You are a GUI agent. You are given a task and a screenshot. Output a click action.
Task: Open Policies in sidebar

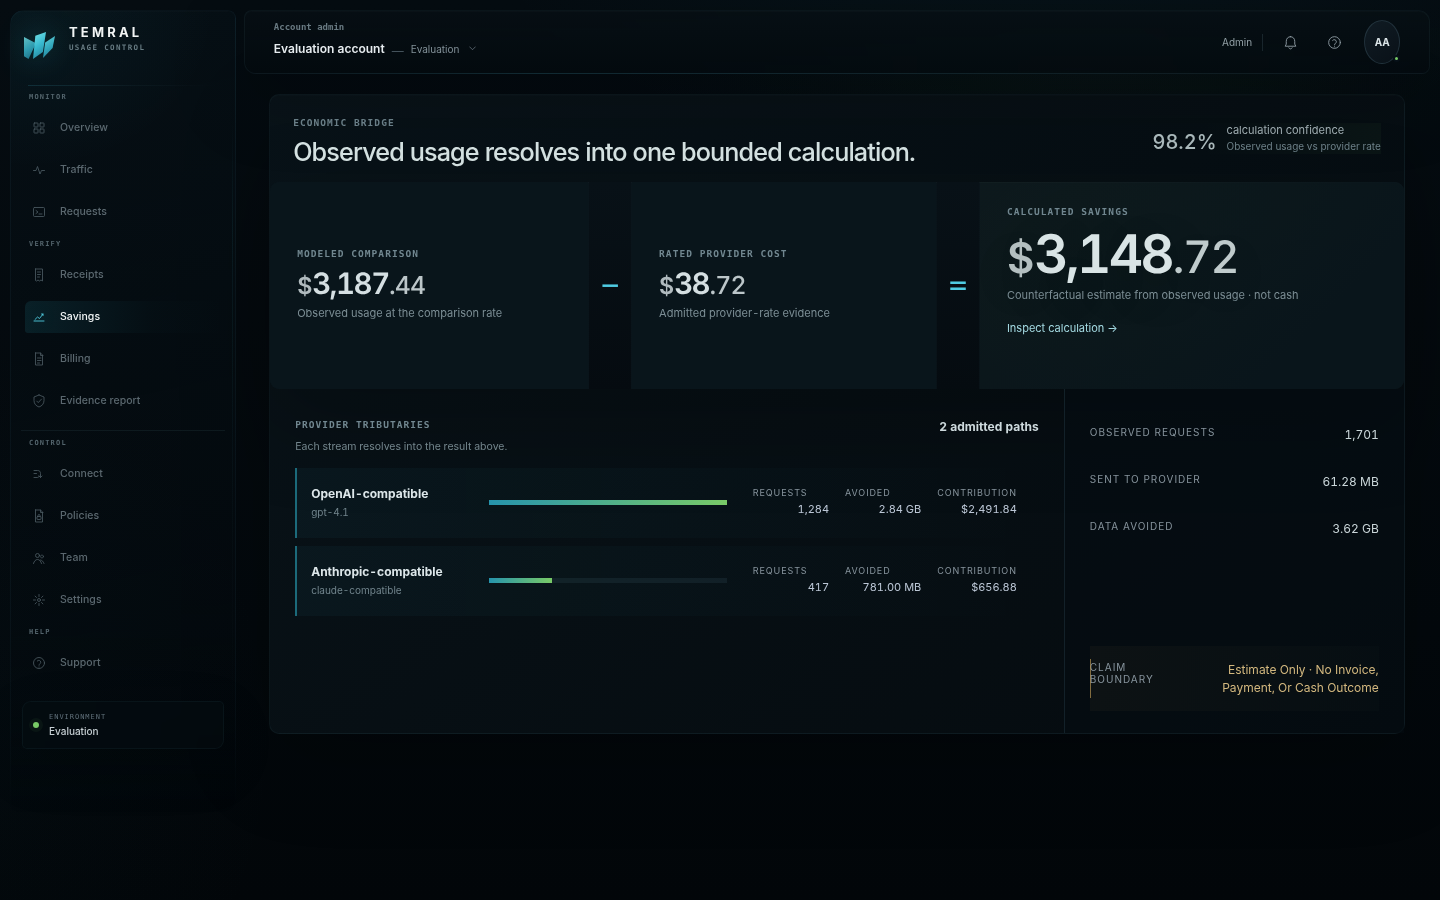(x=124, y=516)
